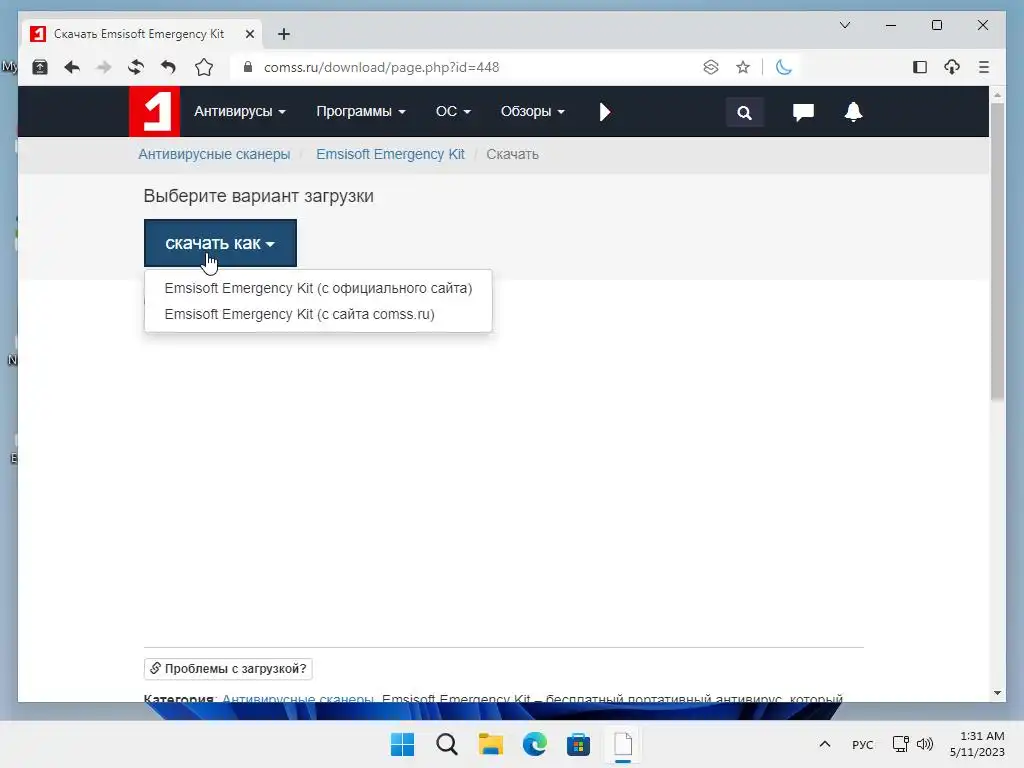The width and height of the screenshot is (1024, 768).
Task: Click the white play arrow in the site menu
Action: click(605, 112)
